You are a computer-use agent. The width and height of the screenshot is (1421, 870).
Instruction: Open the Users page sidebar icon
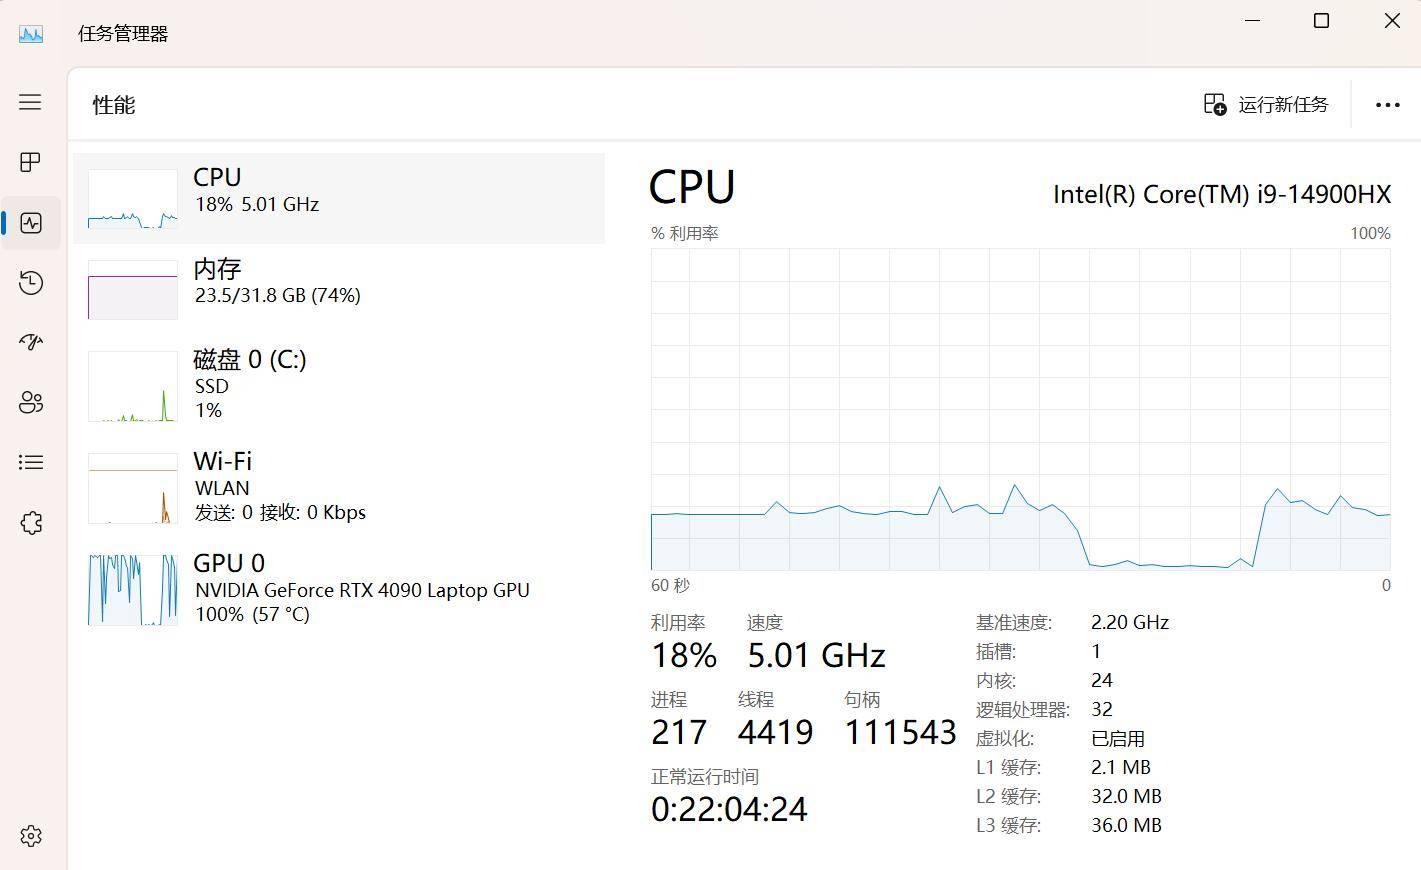31,402
